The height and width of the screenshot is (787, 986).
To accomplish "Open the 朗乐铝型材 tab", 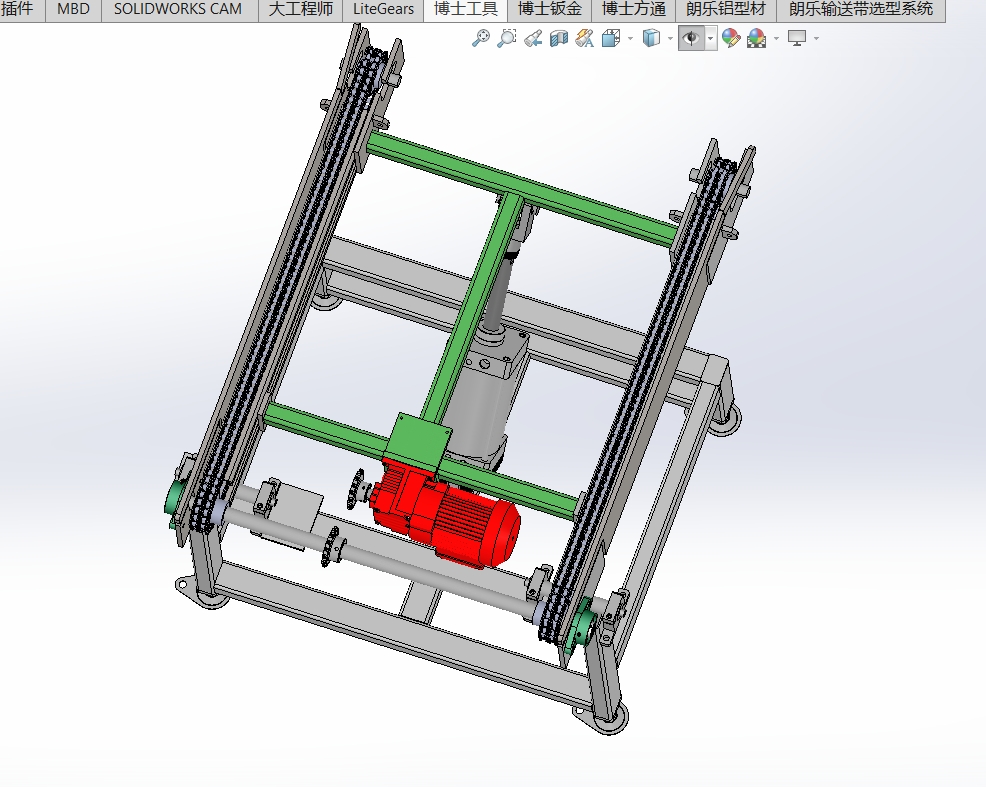I will (x=726, y=9).
